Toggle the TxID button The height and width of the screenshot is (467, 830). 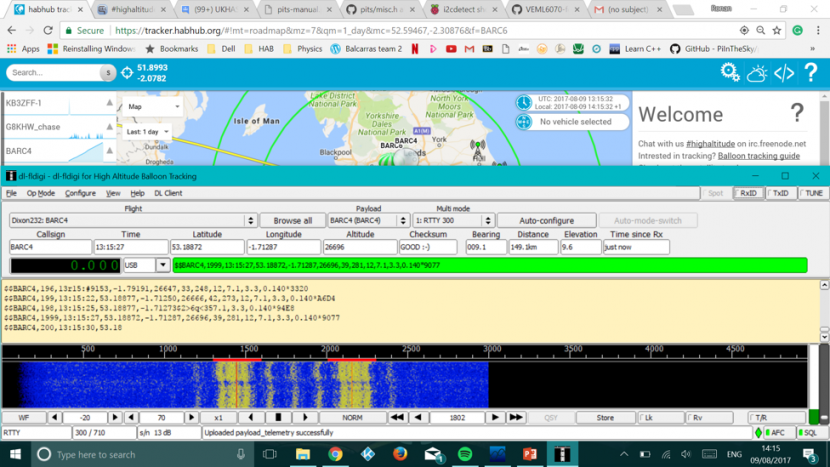[x=781, y=193]
